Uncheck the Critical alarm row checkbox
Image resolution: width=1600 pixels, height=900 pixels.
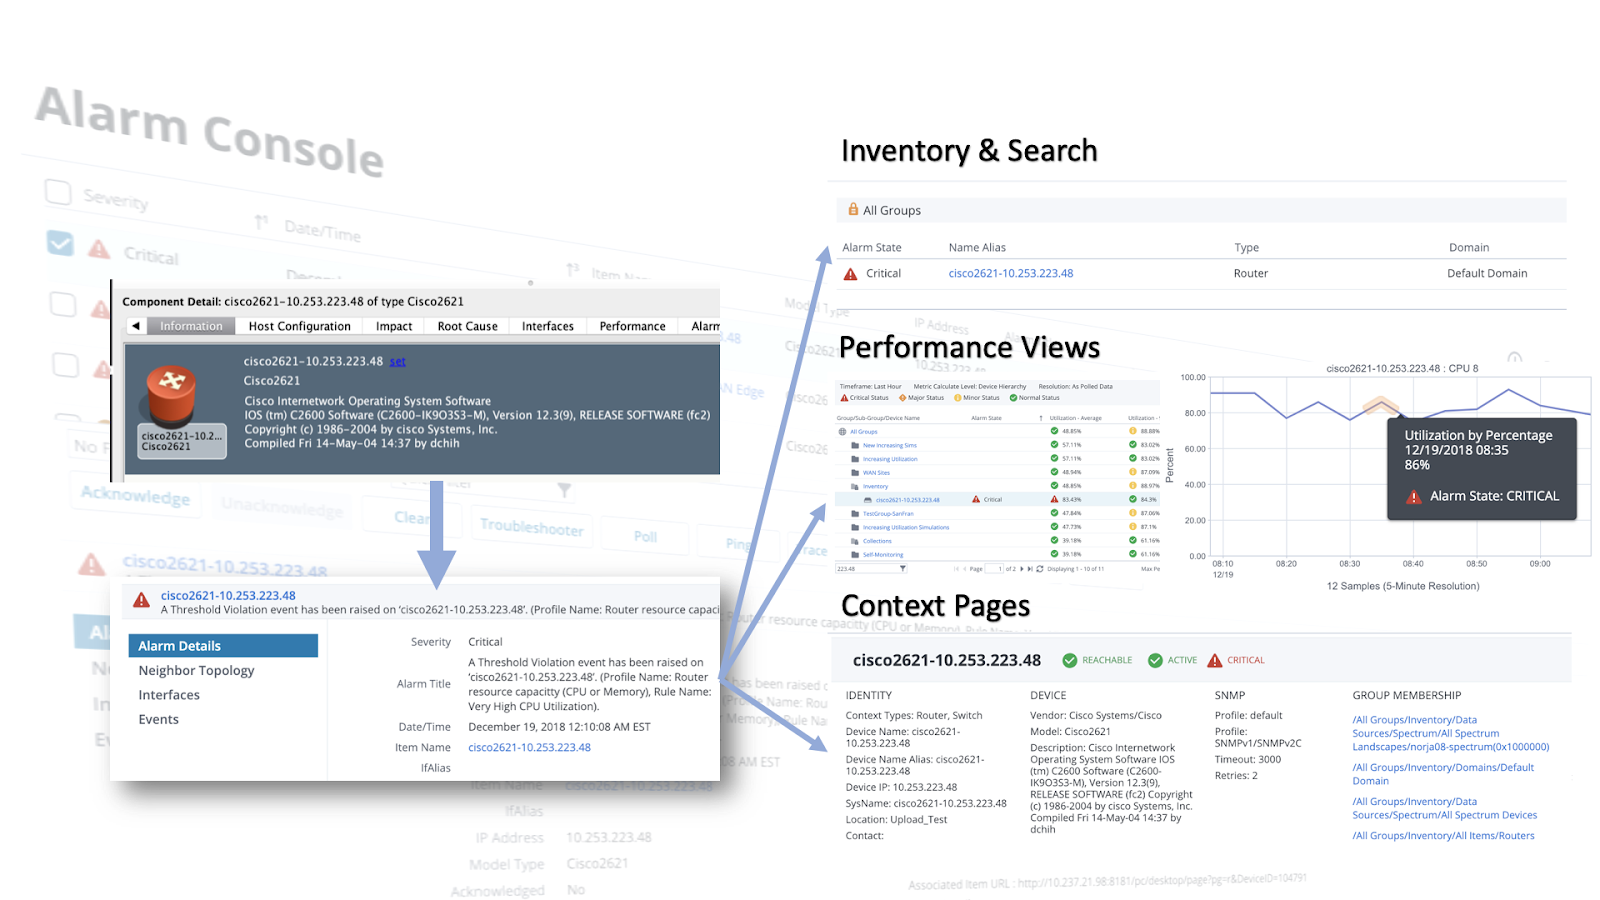(60, 243)
